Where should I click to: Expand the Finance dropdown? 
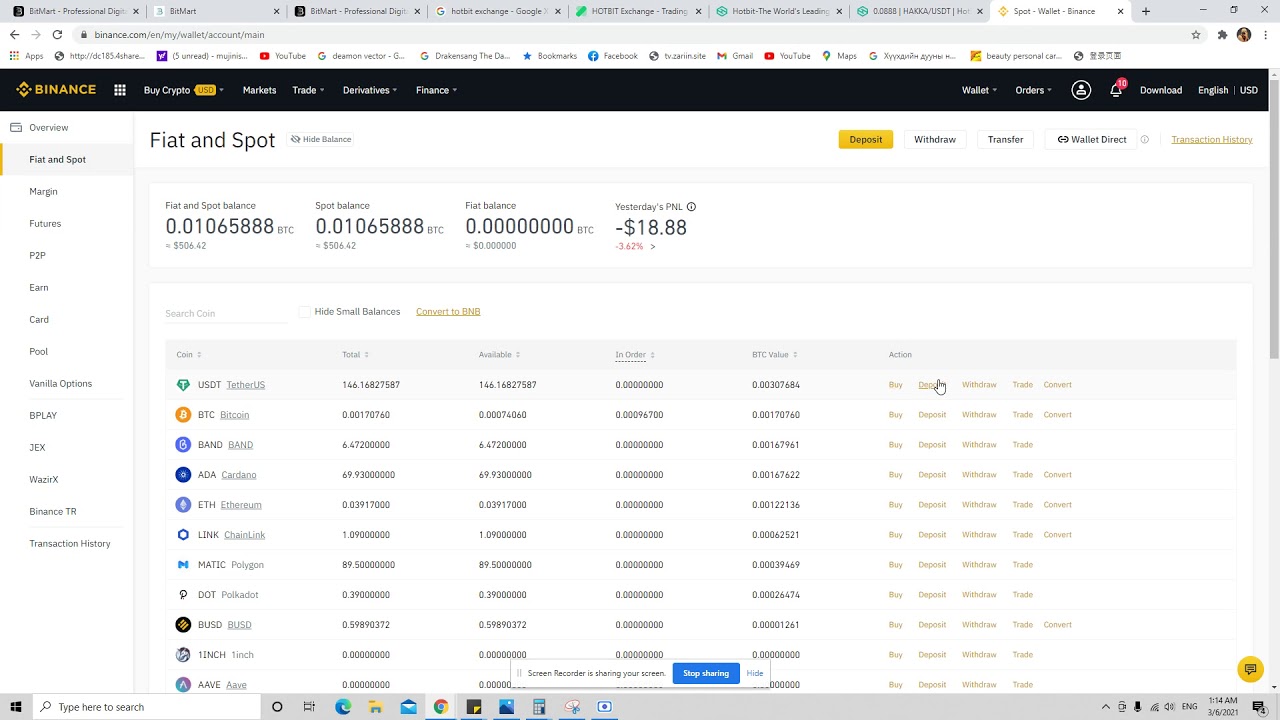436,90
